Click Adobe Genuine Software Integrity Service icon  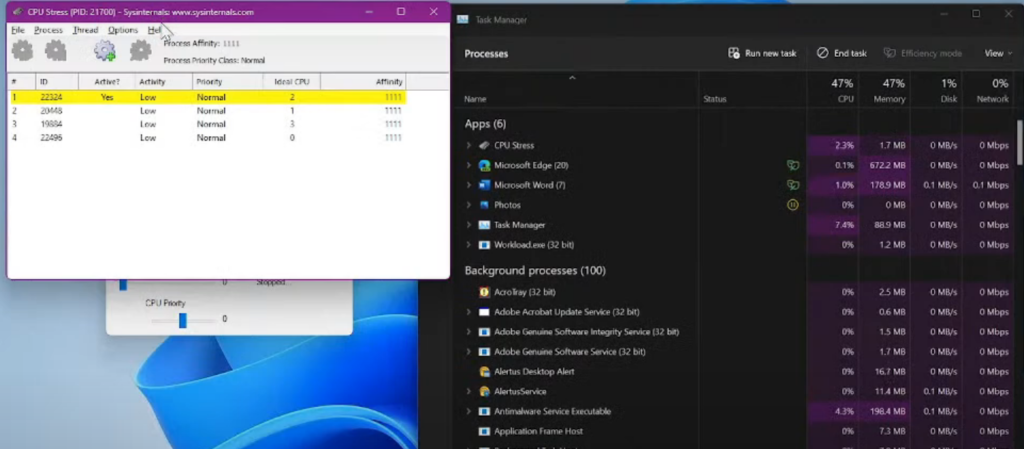pyautogui.click(x=484, y=332)
